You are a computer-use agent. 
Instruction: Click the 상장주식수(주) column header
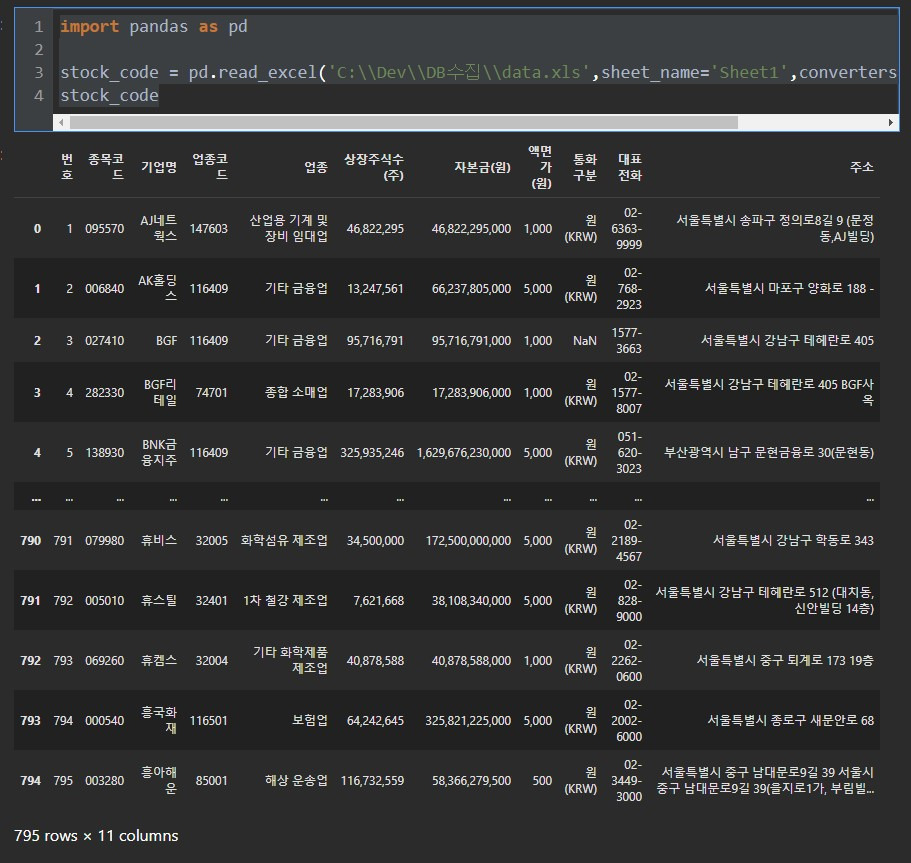point(374,167)
